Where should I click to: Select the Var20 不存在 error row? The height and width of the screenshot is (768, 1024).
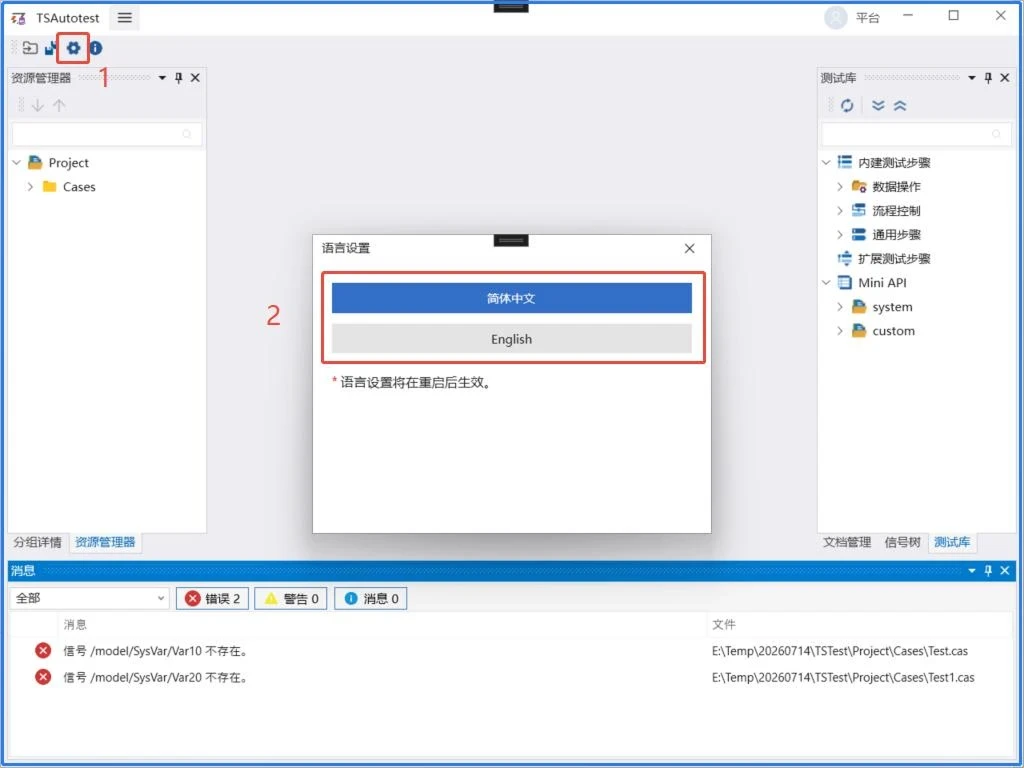point(511,677)
